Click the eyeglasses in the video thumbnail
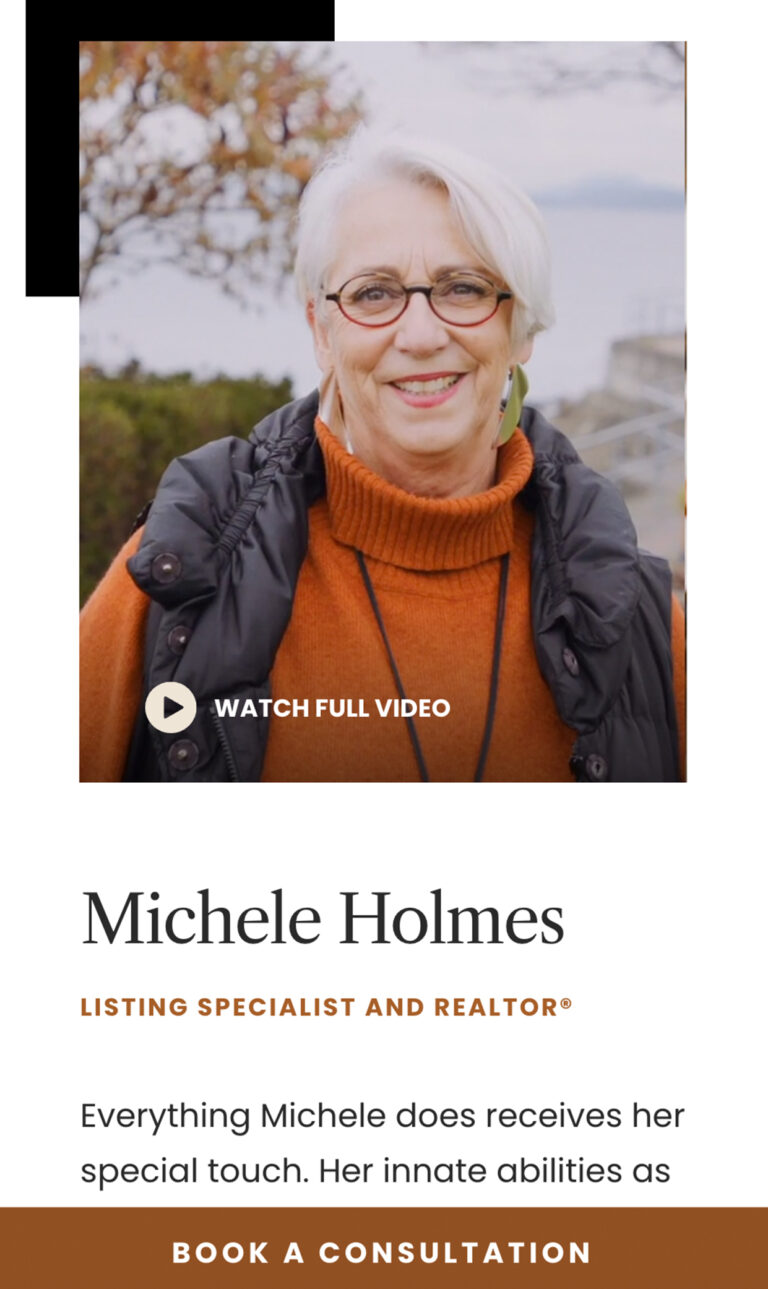The width and height of the screenshot is (768, 1289). click(x=418, y=298)
